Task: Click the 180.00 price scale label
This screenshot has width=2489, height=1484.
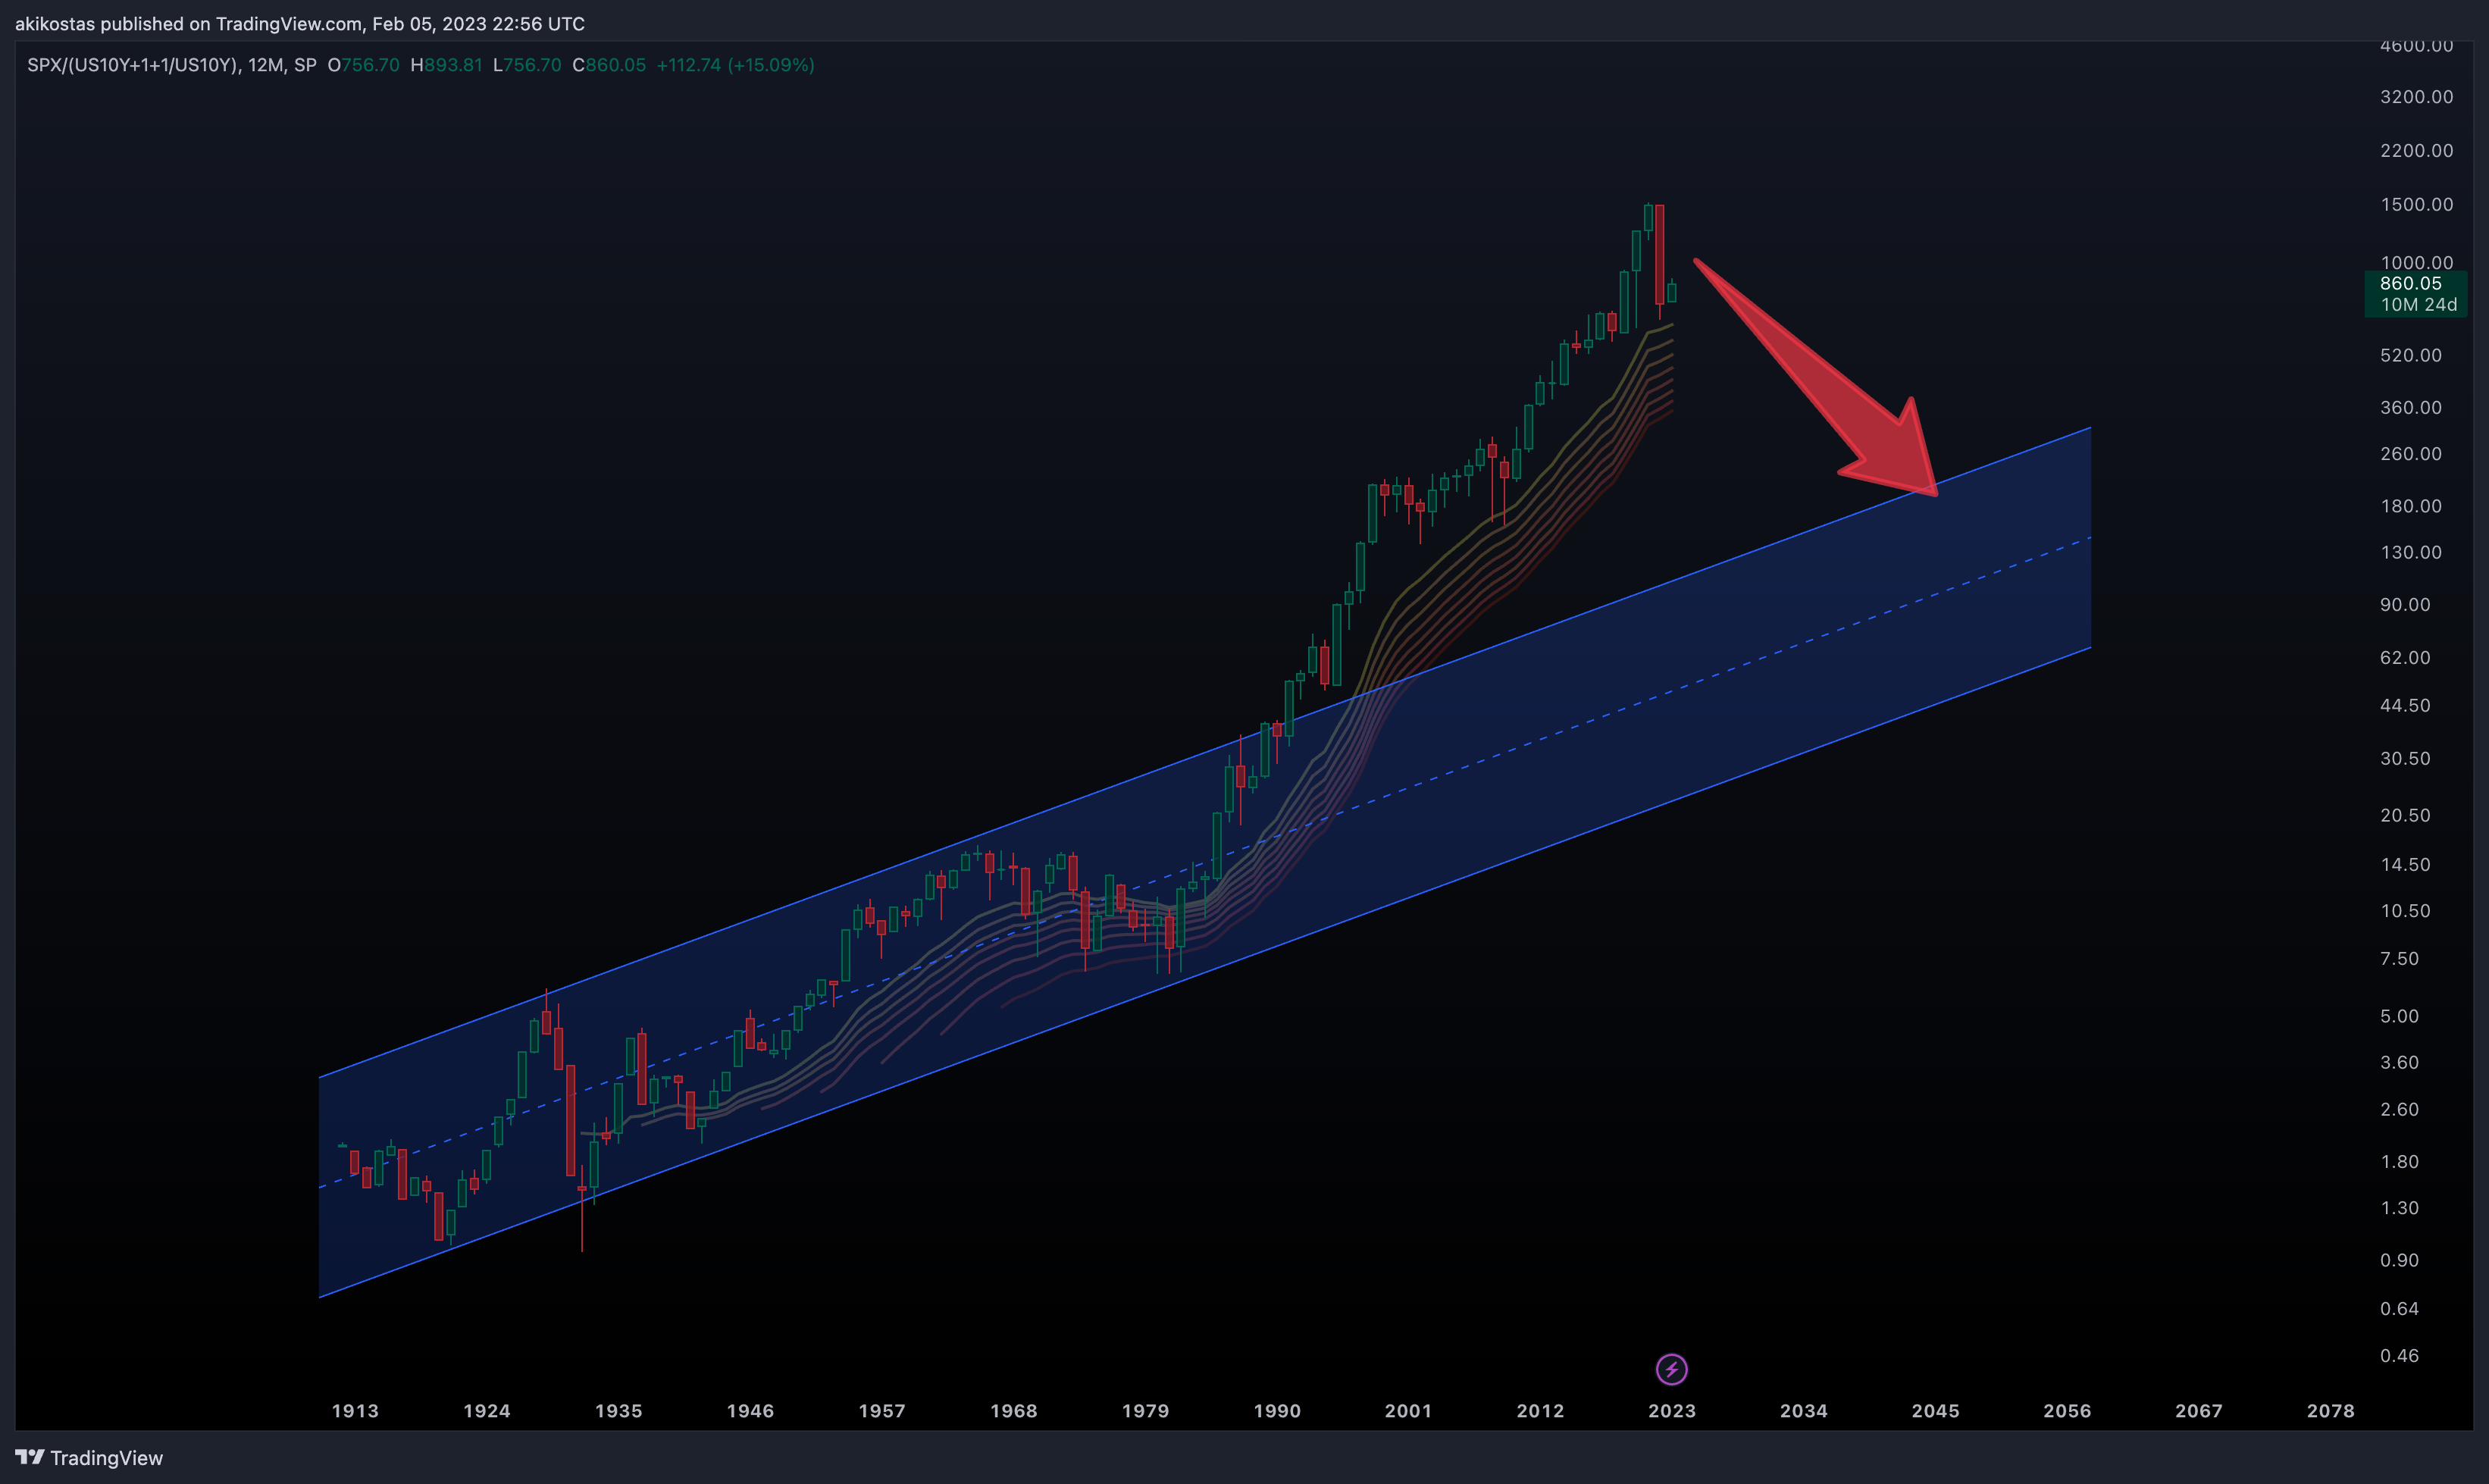Action: tap(2411, 506)
